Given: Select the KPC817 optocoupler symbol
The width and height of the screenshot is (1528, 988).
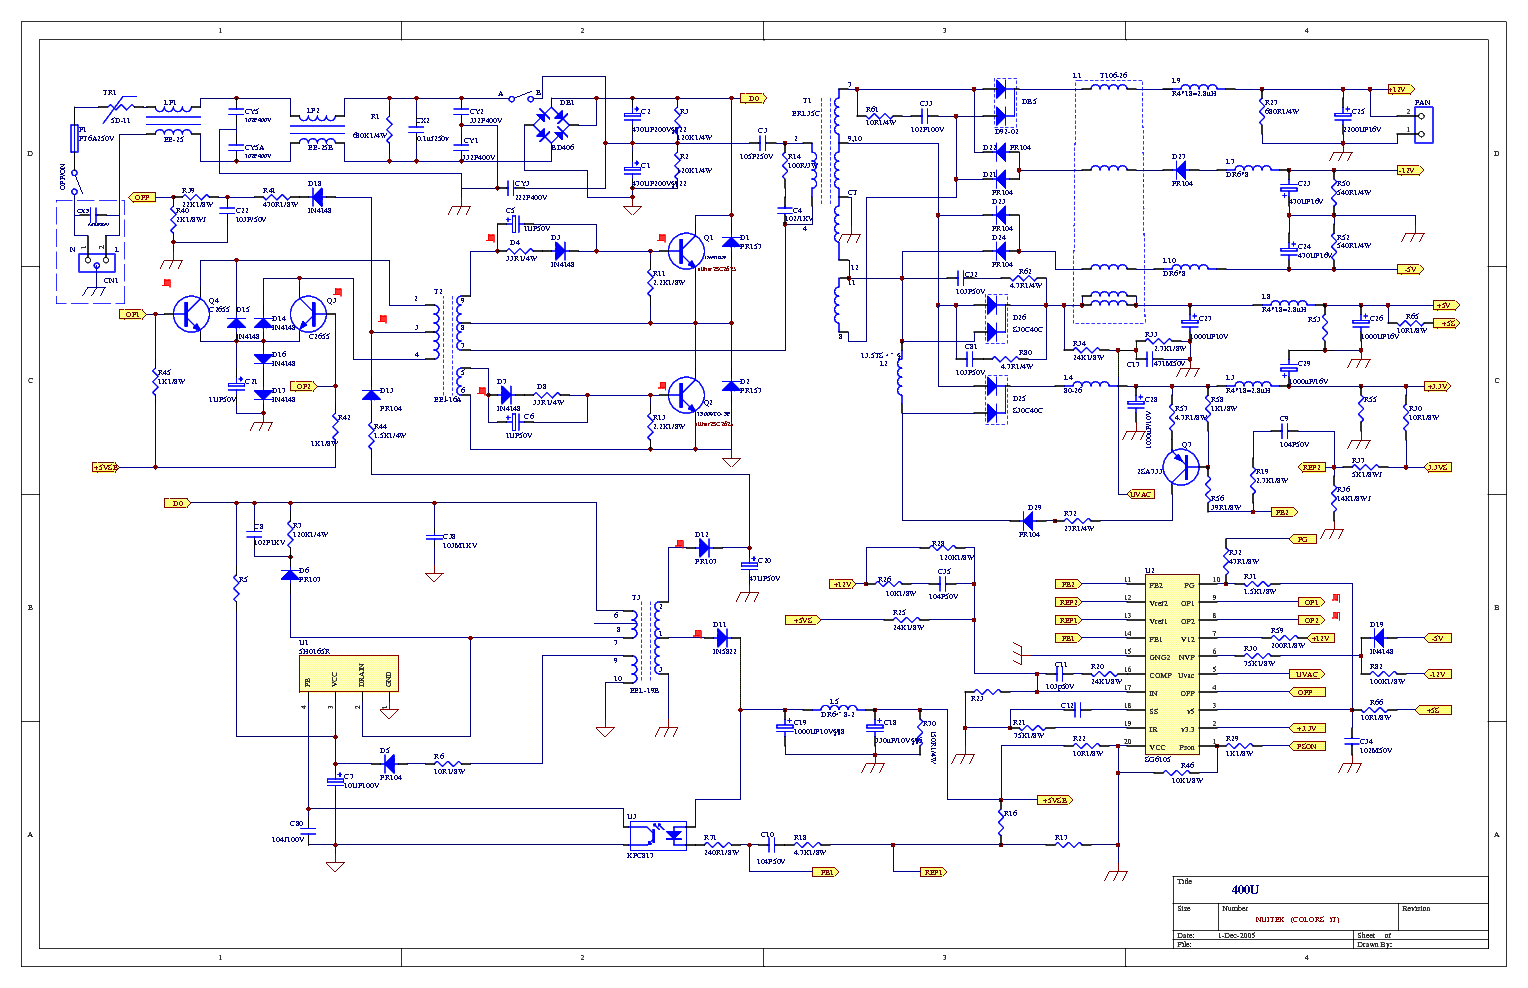Looking at the screenshot, I should tap(658, 834).
